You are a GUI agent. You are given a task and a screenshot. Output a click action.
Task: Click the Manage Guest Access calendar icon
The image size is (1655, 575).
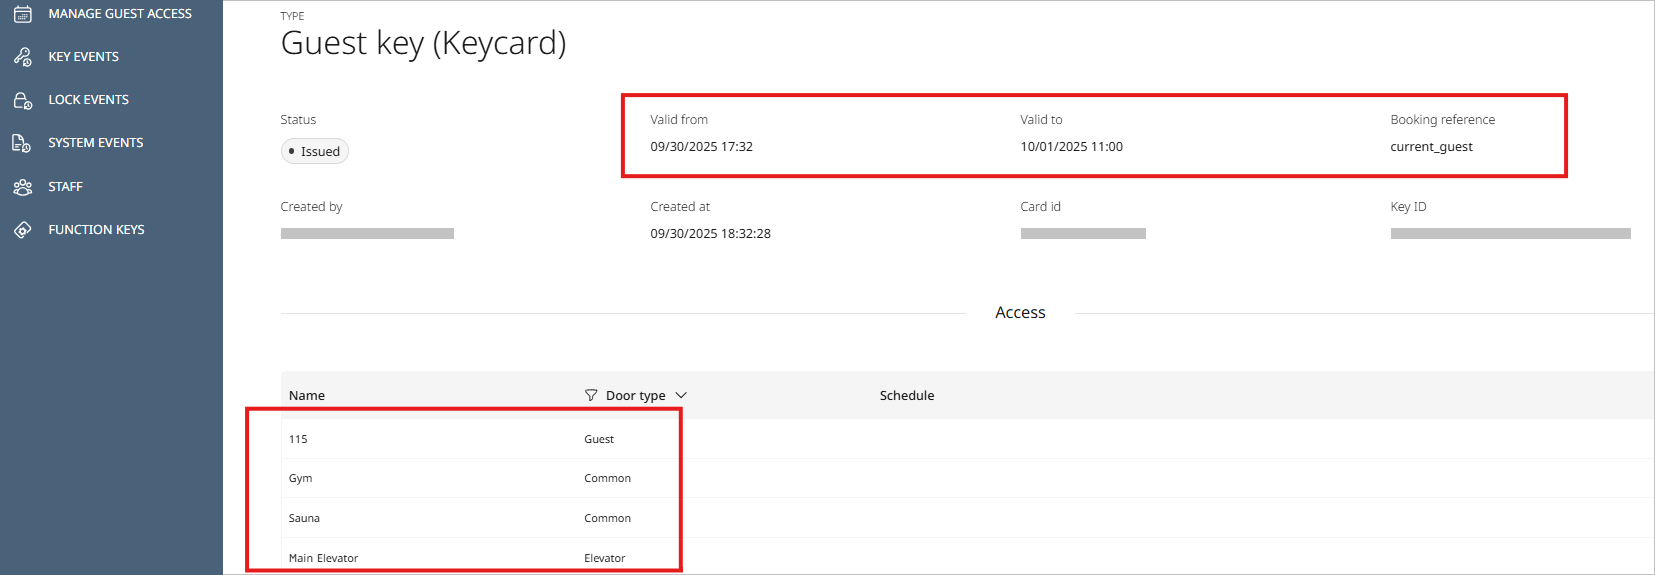click(22, 14)
